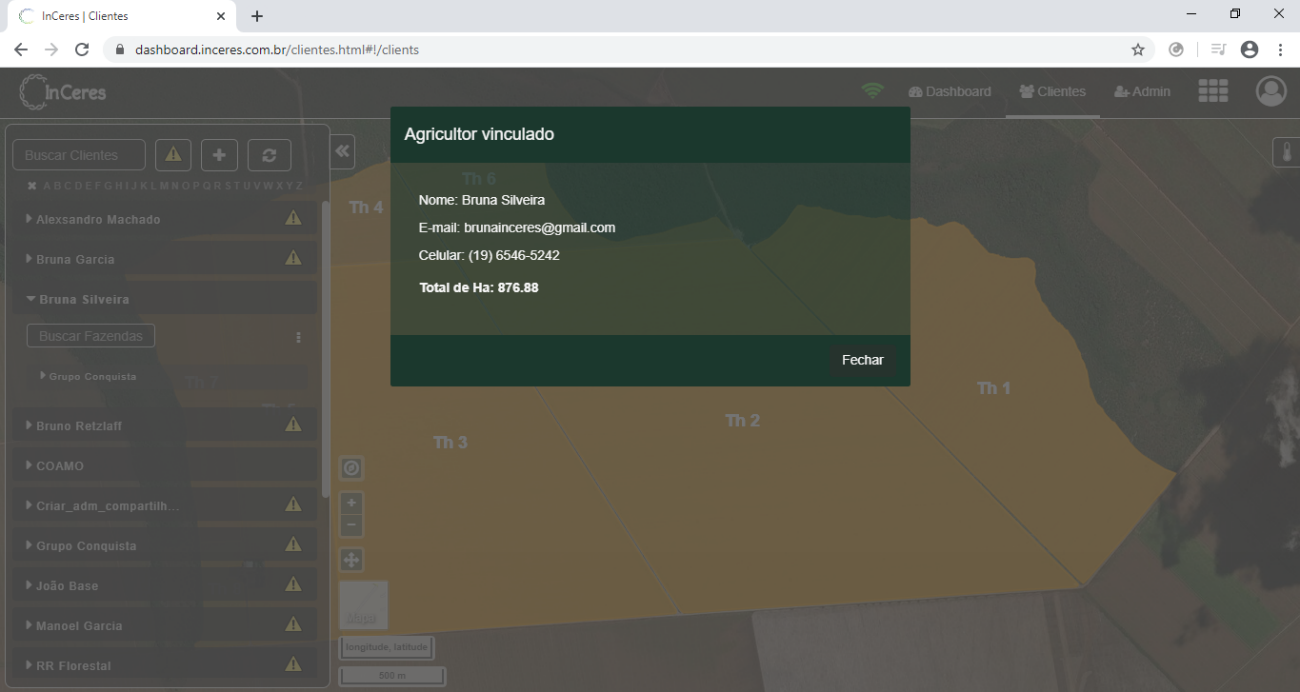The image size is (1300, 692).
Task: Click warning icon on Manoel Garcia row
Action: coord(293,625)
